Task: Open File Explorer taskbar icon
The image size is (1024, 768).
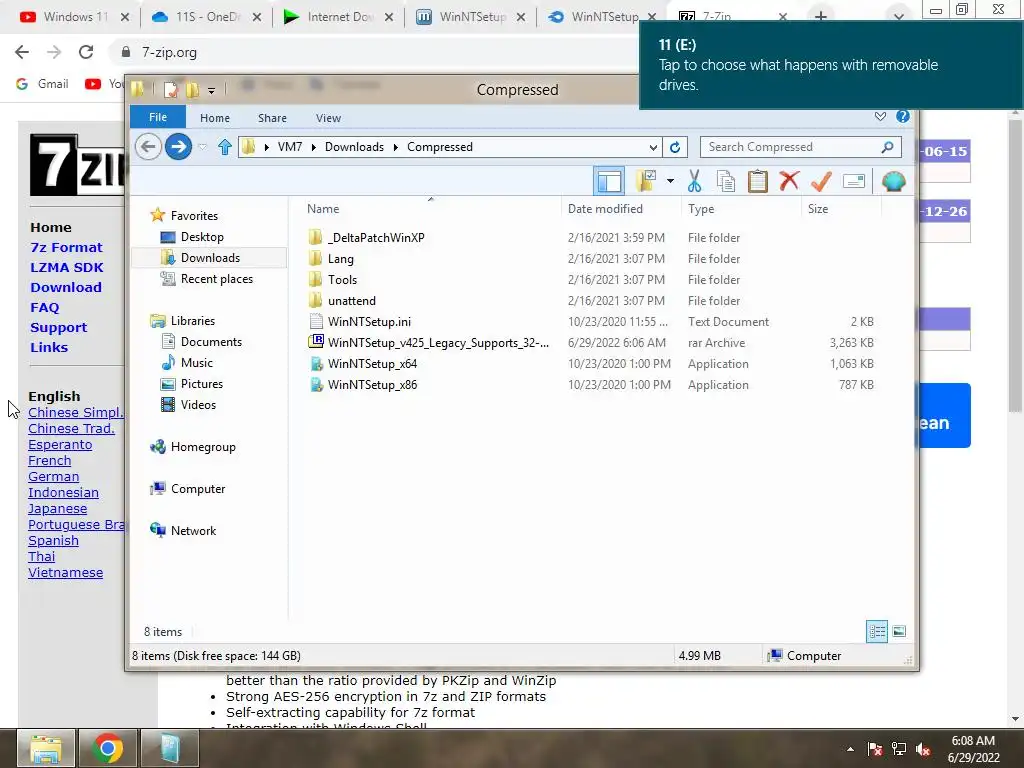Action: [x=45, y=748]
